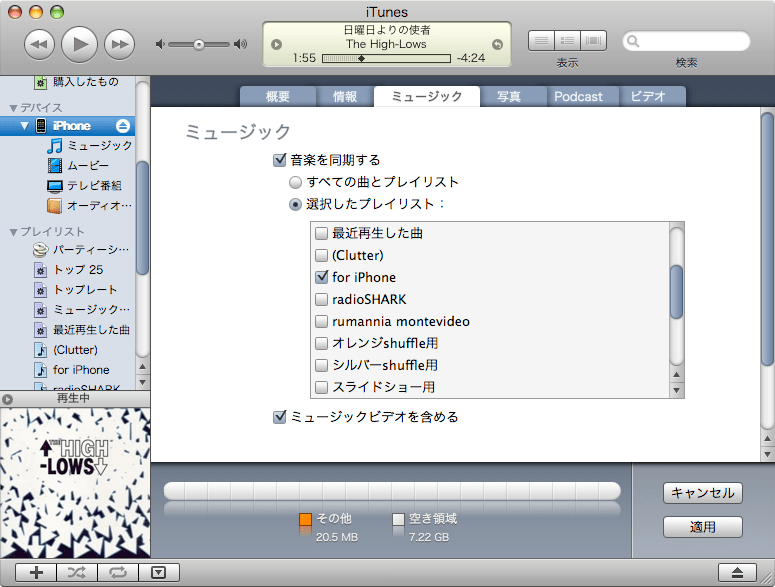Click the search field
The width and height of the screenshot is (775, 587).
[686, 41]
